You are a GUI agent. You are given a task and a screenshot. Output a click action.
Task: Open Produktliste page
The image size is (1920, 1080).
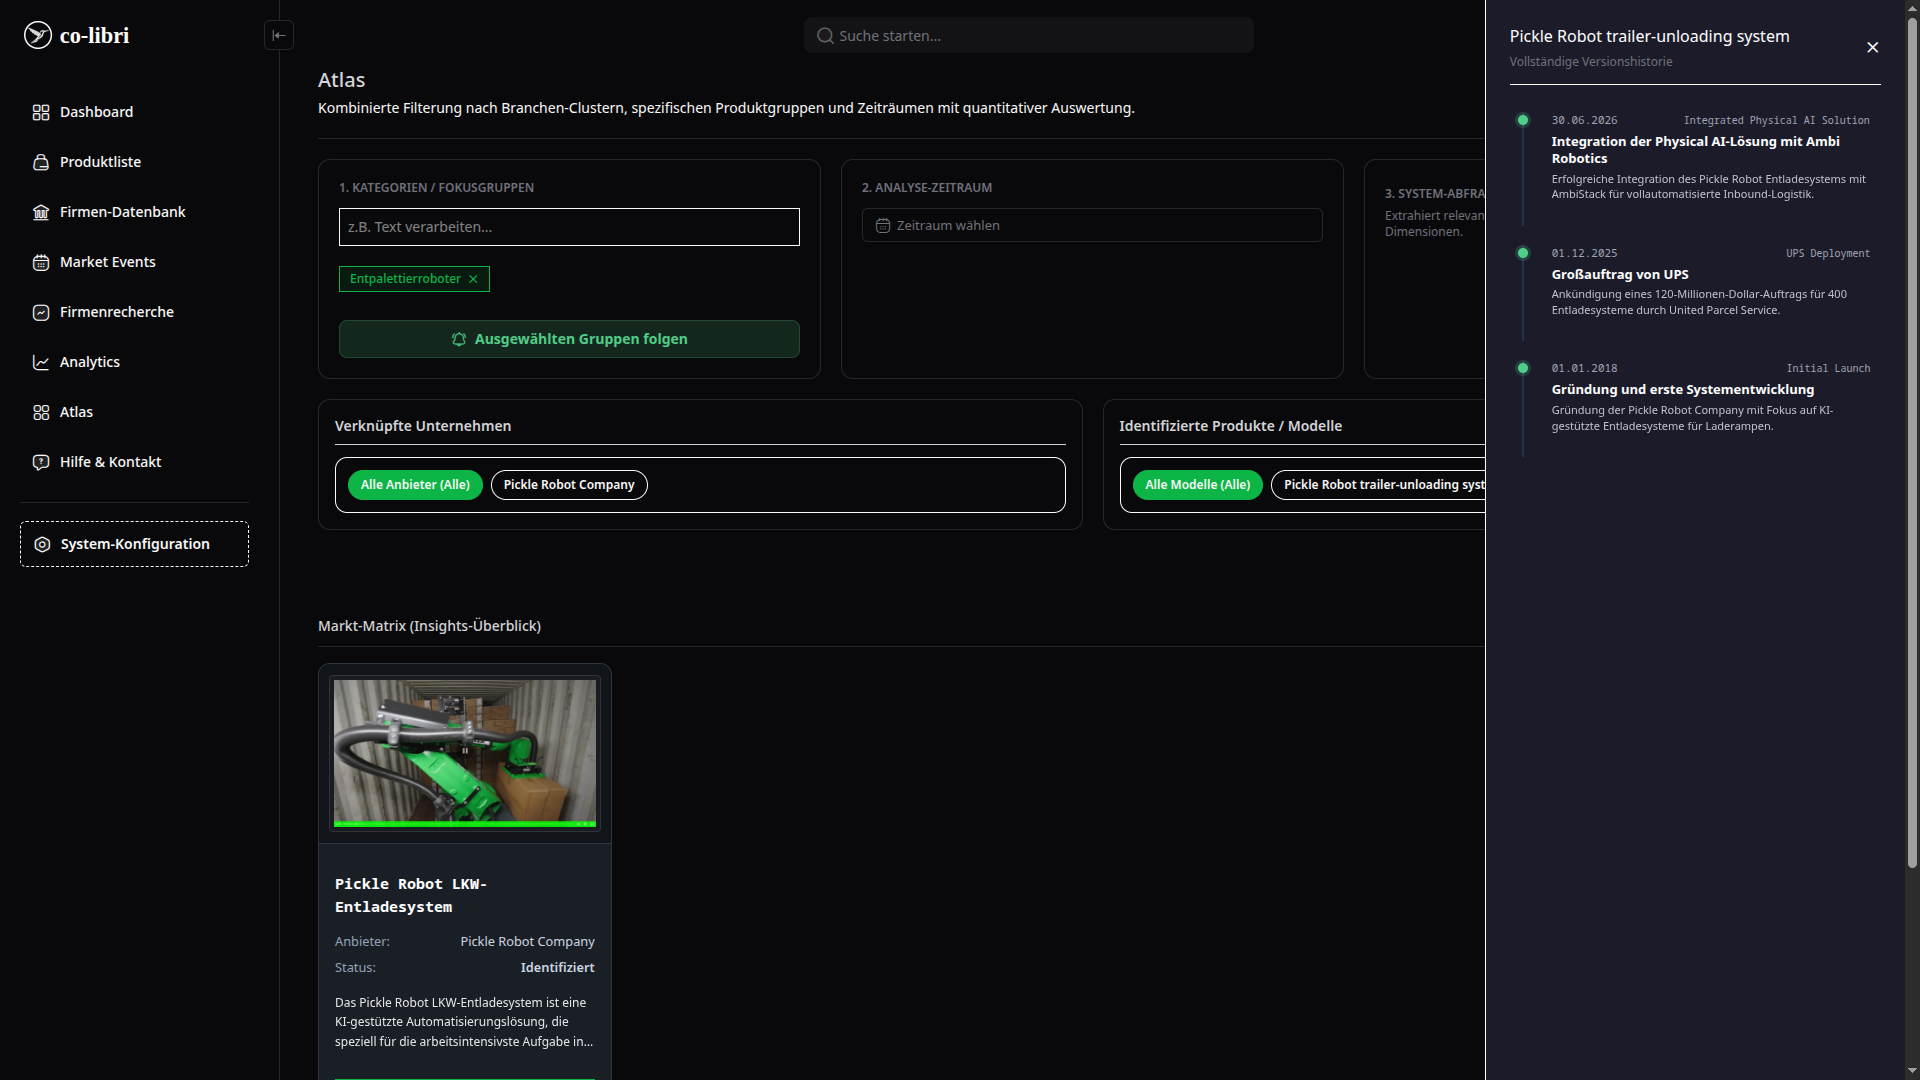pyautogui.click(x=134, y=162)
